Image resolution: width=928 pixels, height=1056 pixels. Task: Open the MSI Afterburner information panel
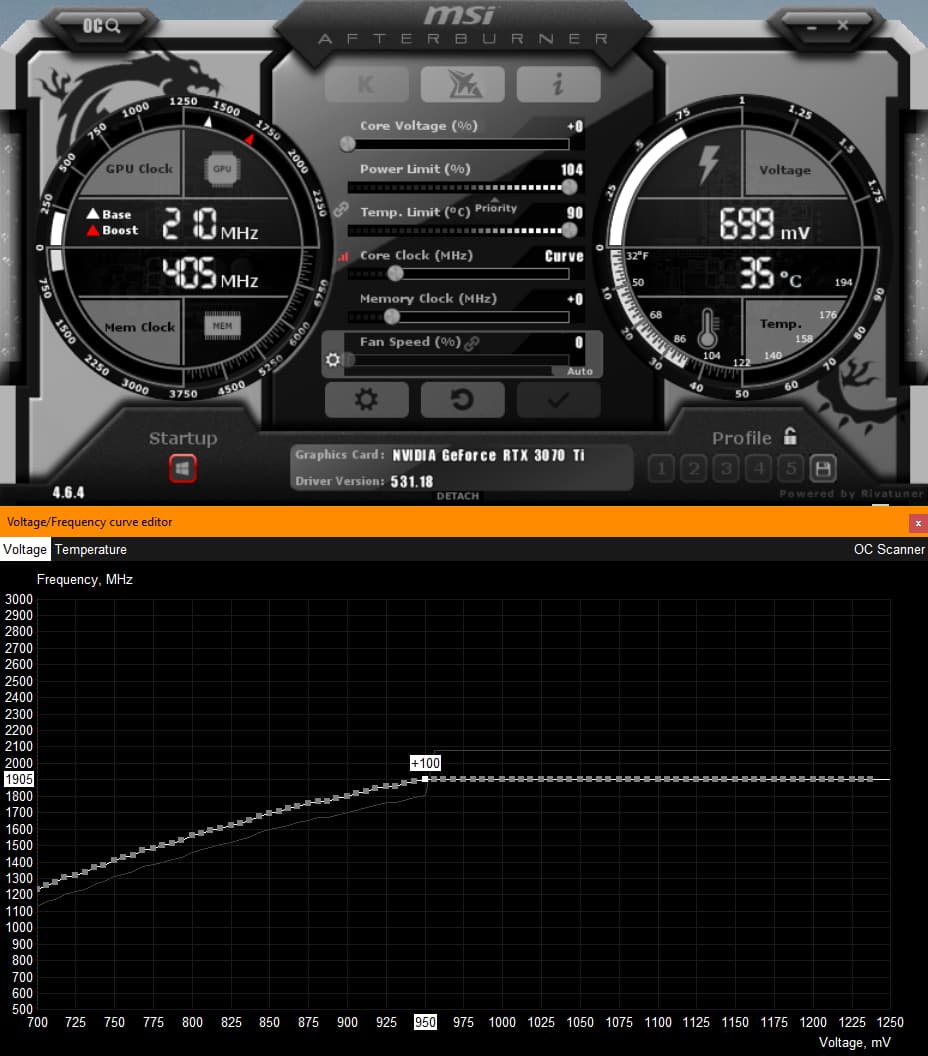[x=558, y=84]
